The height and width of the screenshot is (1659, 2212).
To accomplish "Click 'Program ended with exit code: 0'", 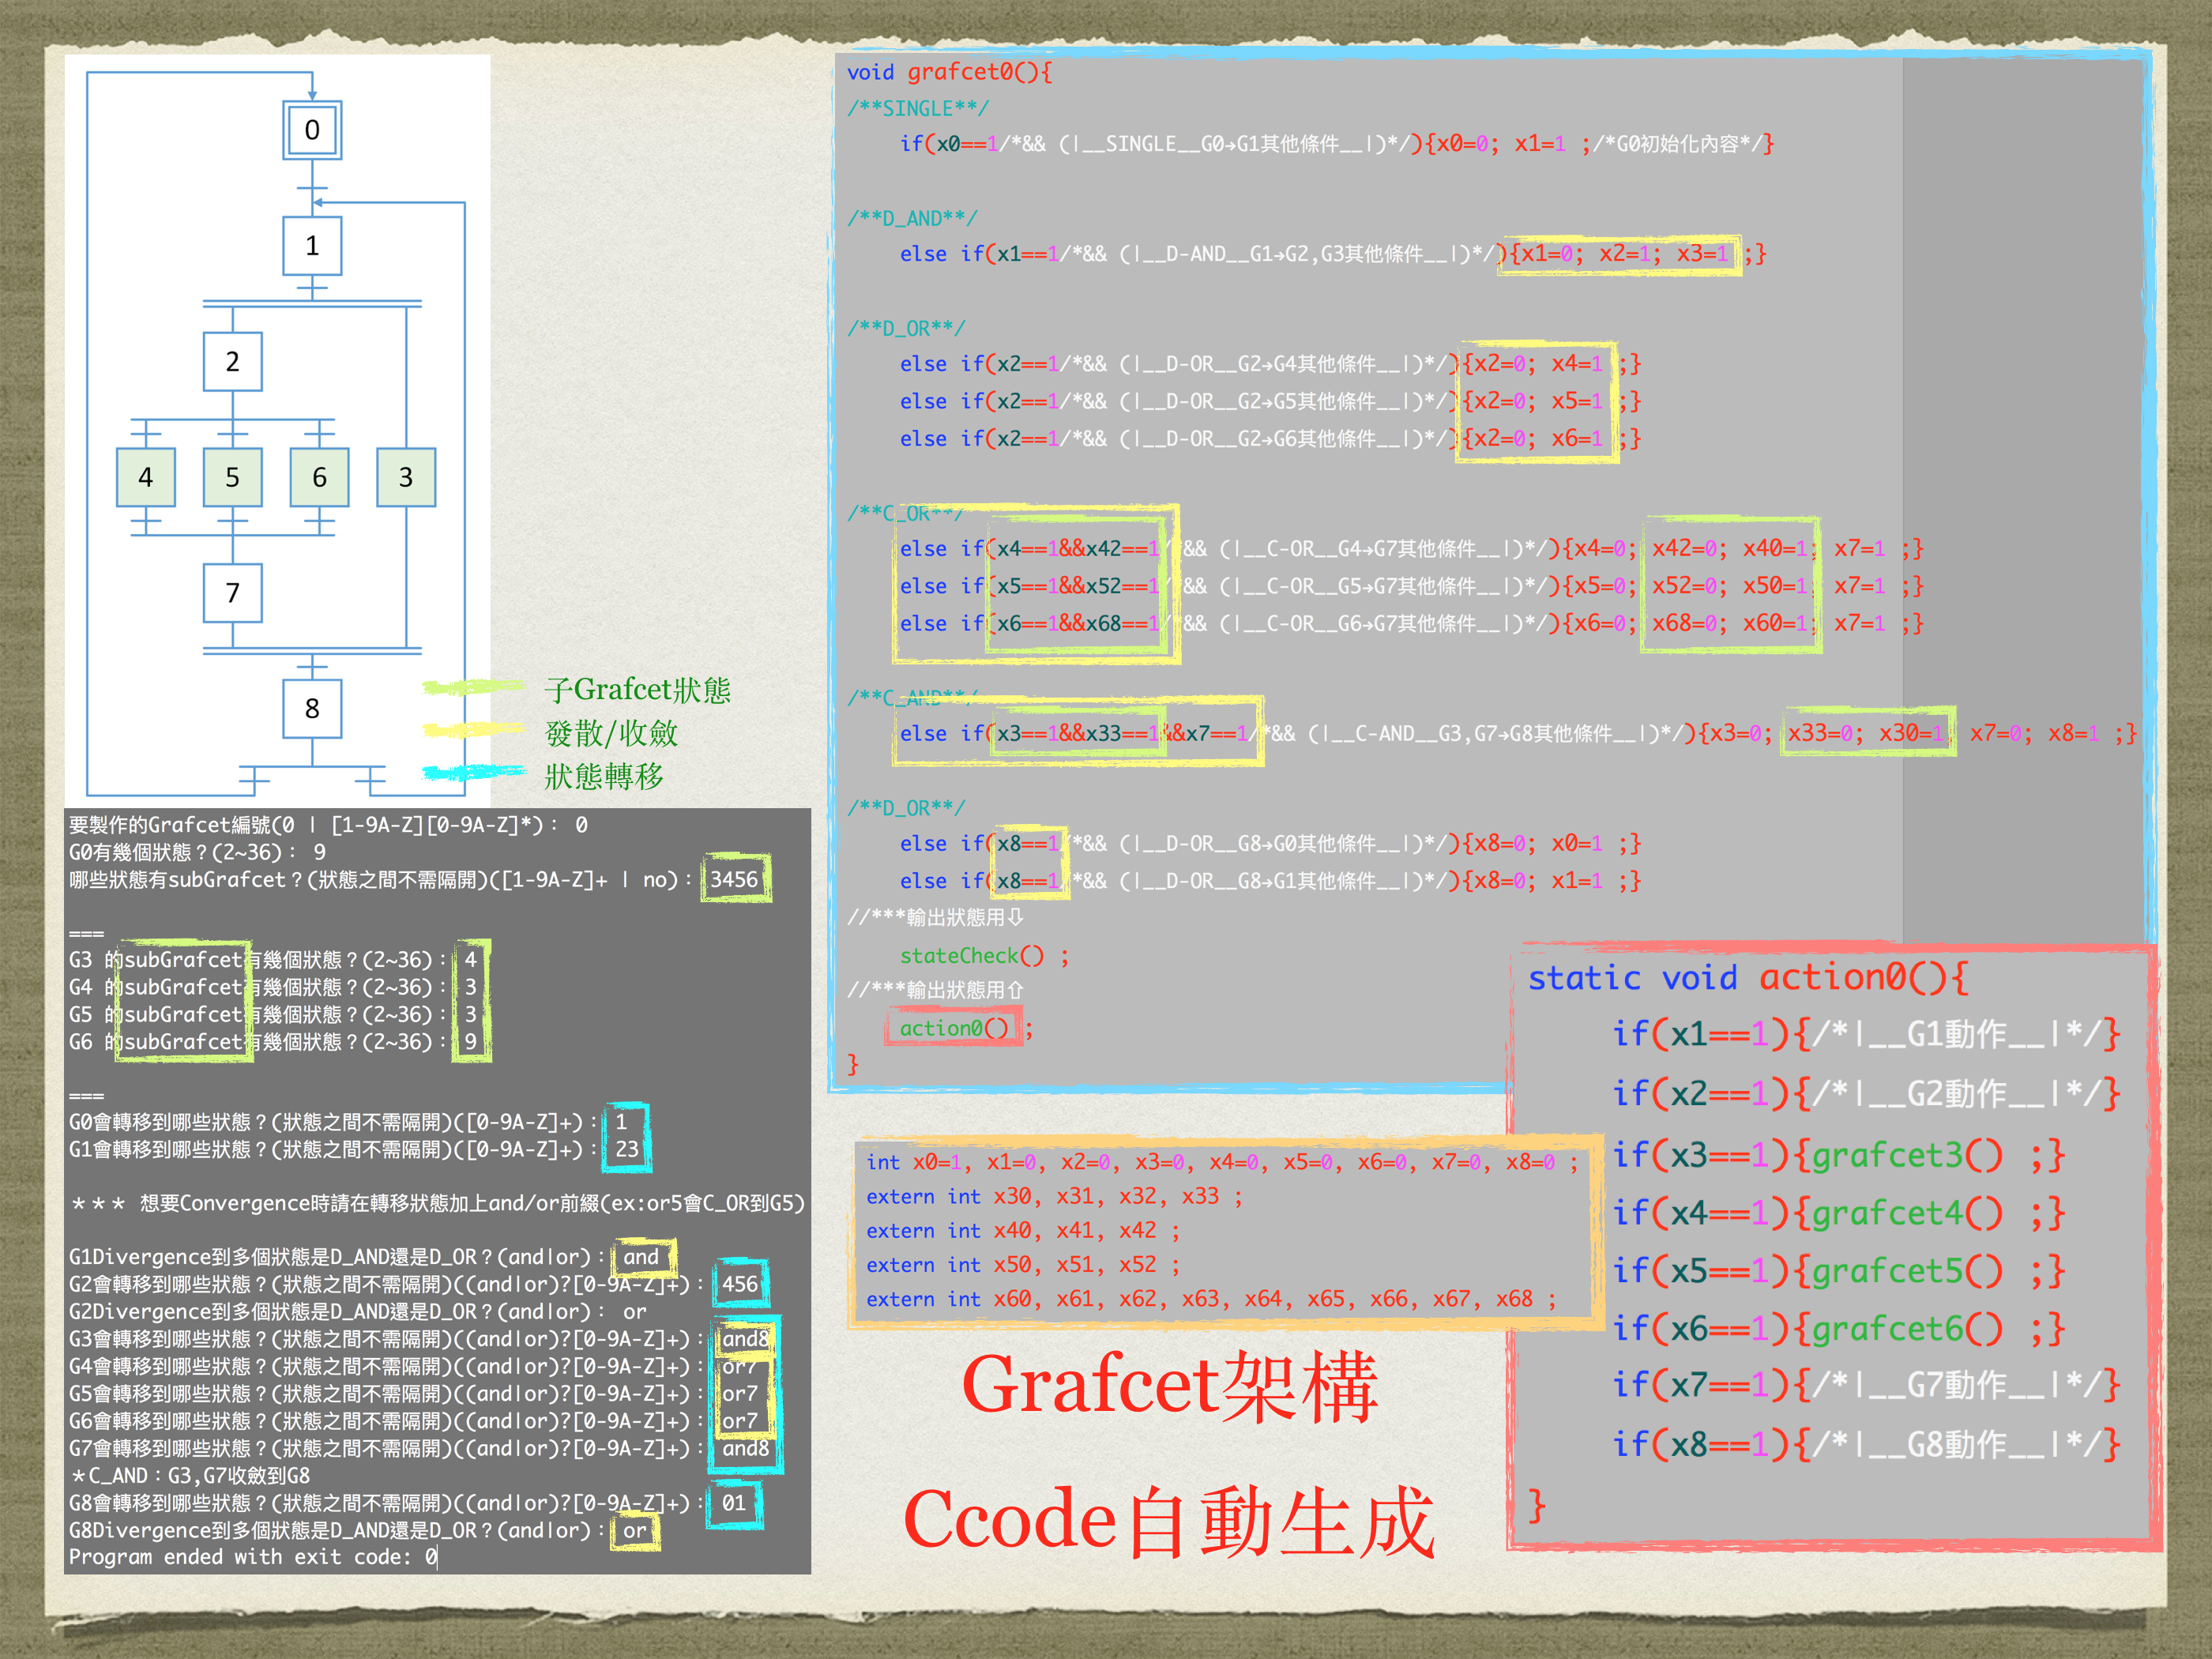I will 253,1557.
